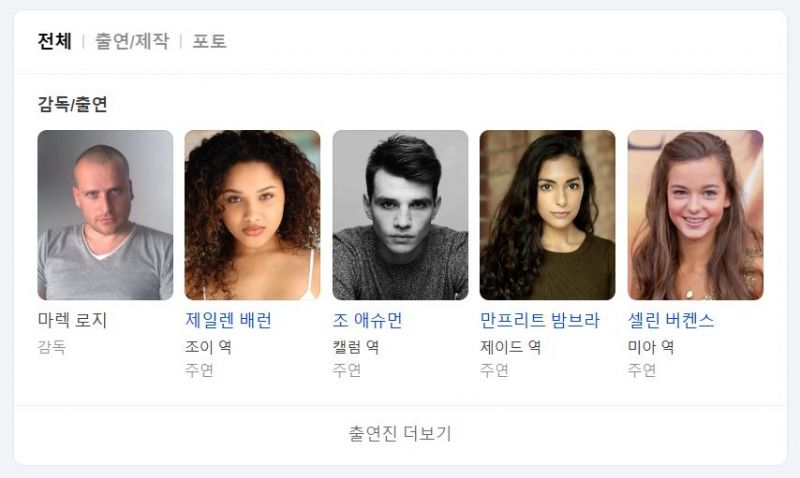Click the 만프리트 밤브라 name link

point(540,320)
